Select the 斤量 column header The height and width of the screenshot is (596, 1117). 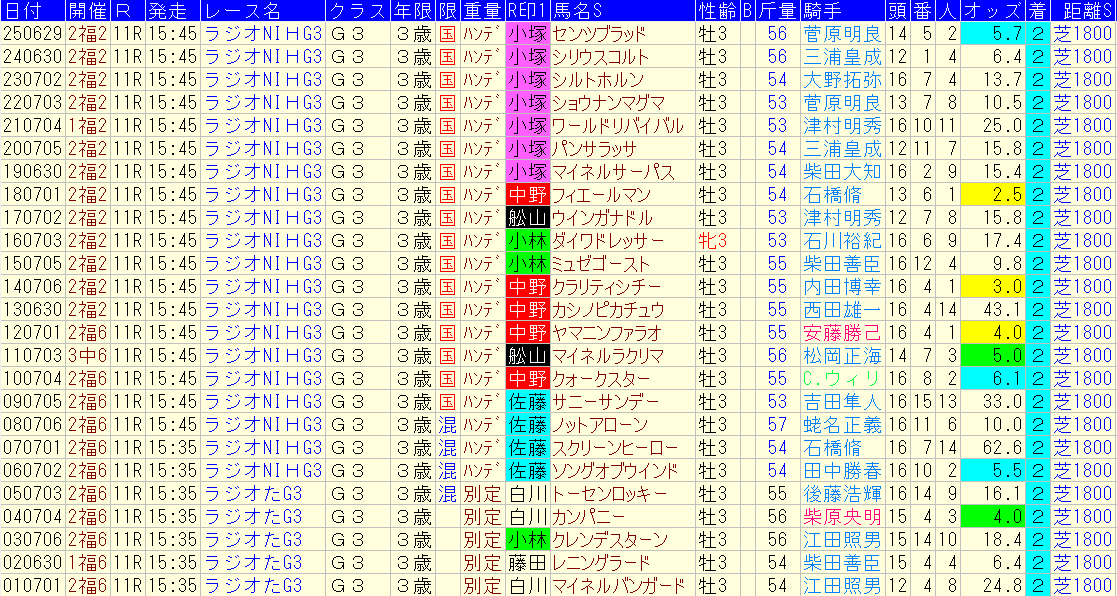[x=777, y=10]
